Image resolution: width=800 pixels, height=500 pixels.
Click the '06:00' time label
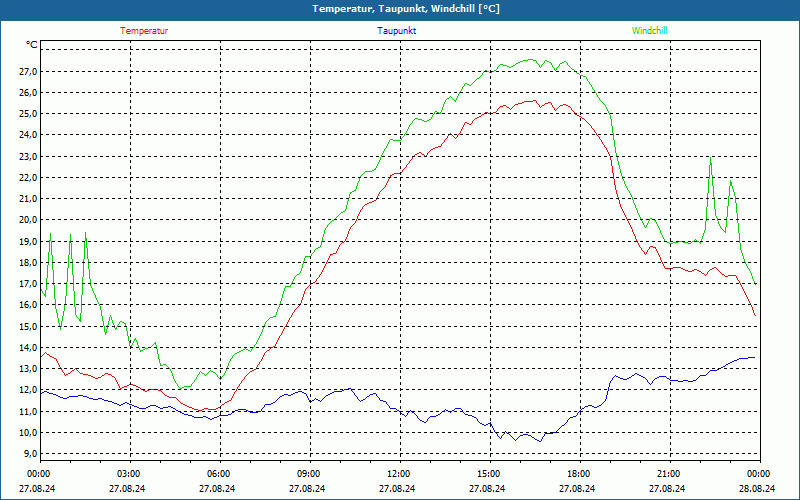tap(217, 474)
